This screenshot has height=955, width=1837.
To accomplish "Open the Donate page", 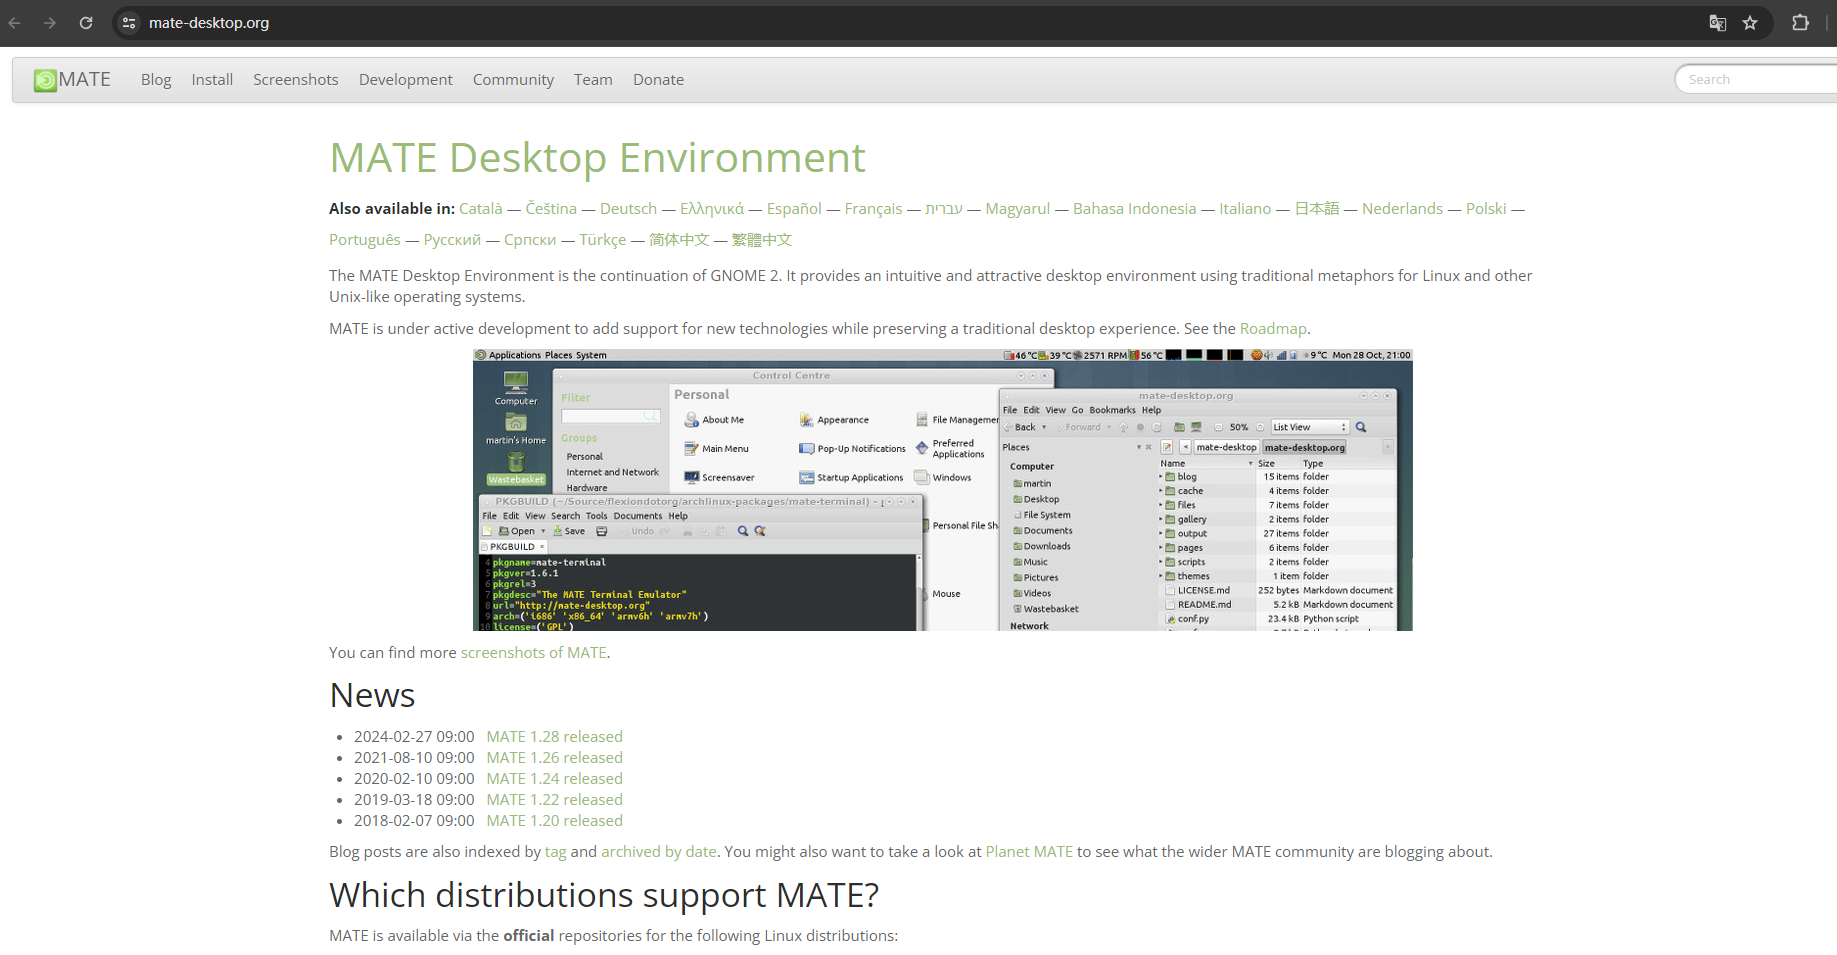I will tap(658, 80).
